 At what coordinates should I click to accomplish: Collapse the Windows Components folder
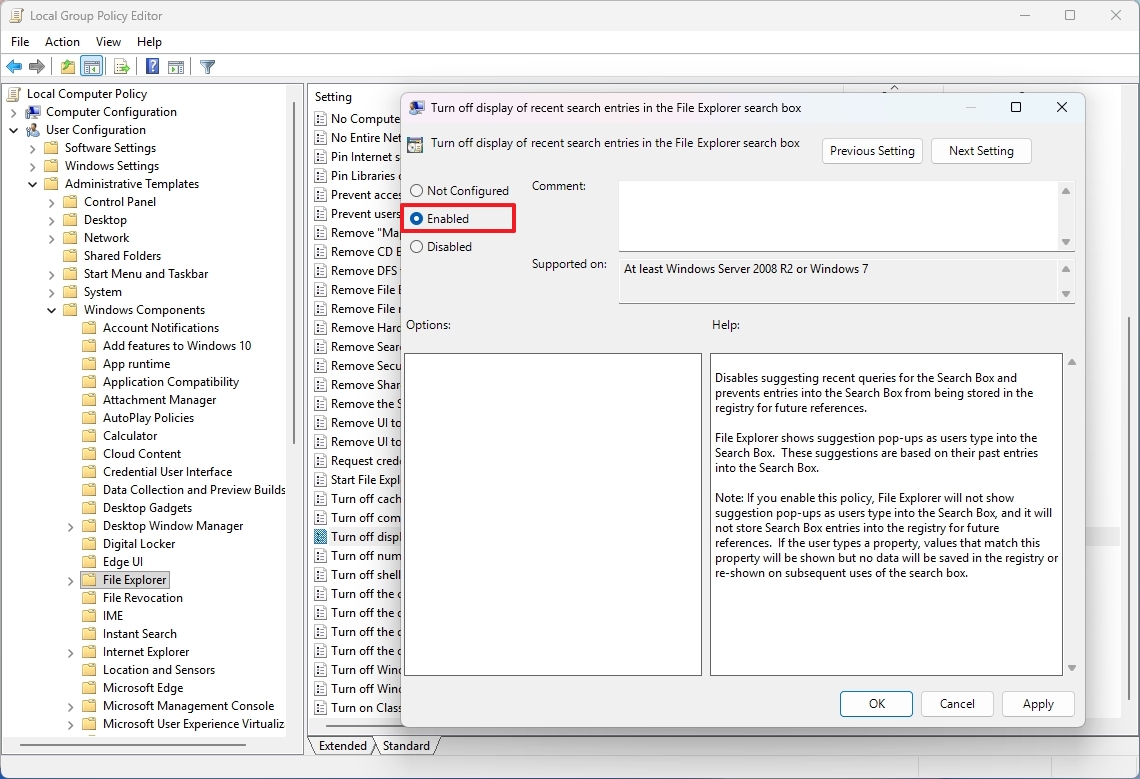coord(50,309)
